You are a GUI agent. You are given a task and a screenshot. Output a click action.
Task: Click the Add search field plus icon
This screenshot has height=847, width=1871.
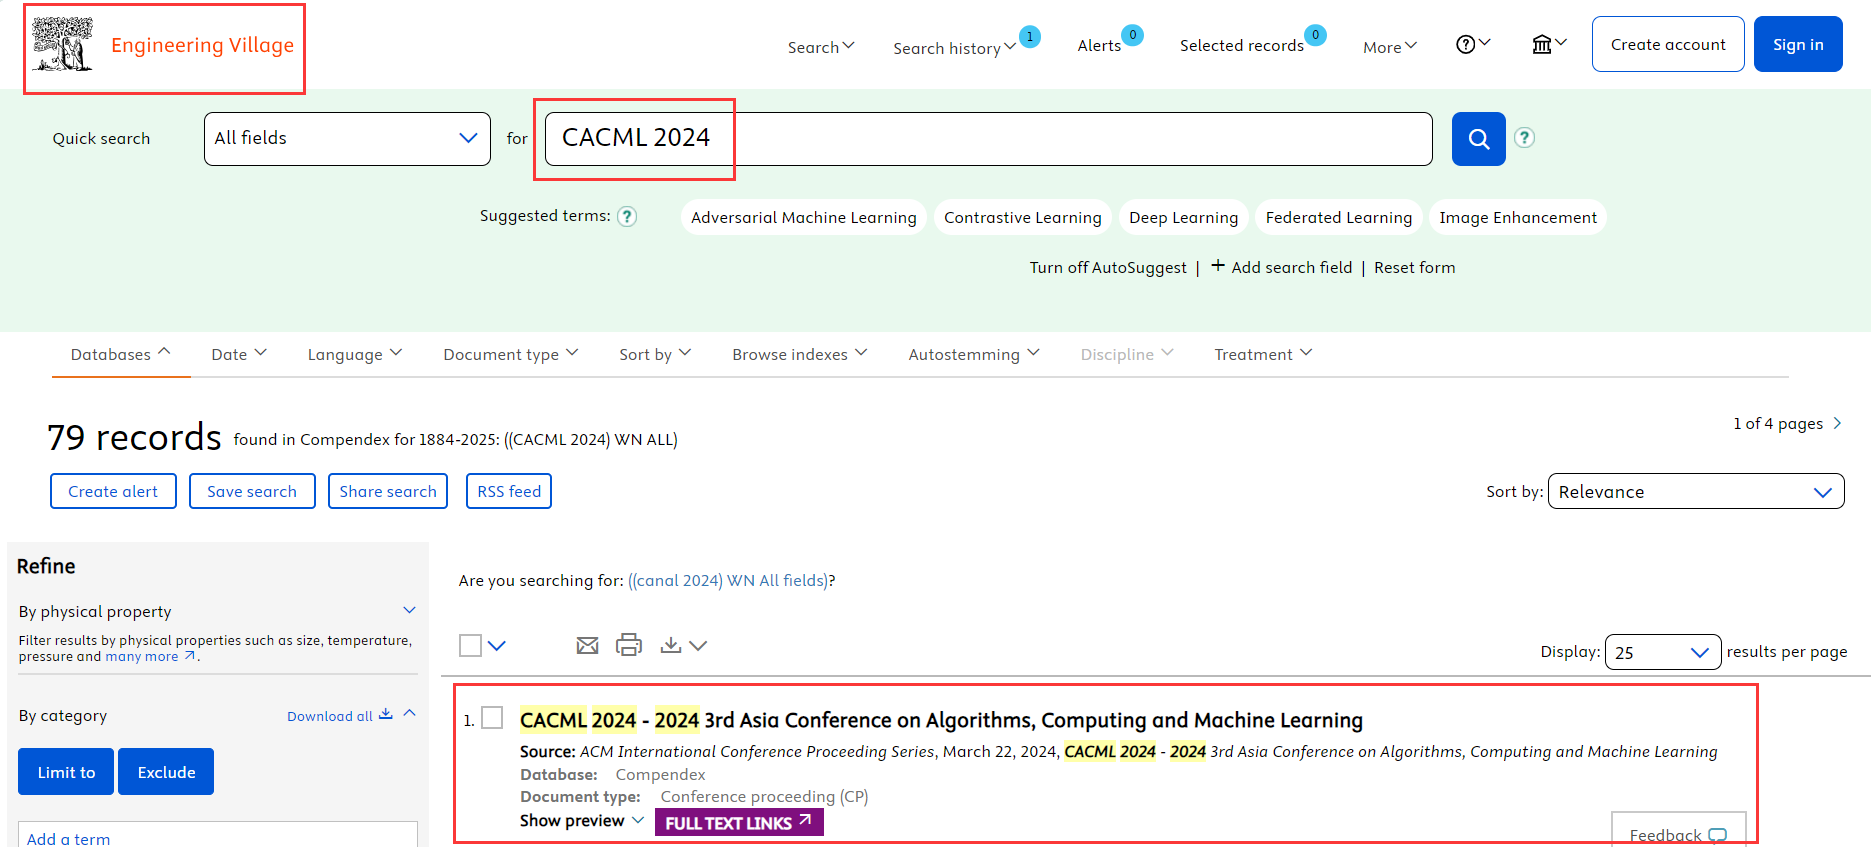coord(1218,266)
